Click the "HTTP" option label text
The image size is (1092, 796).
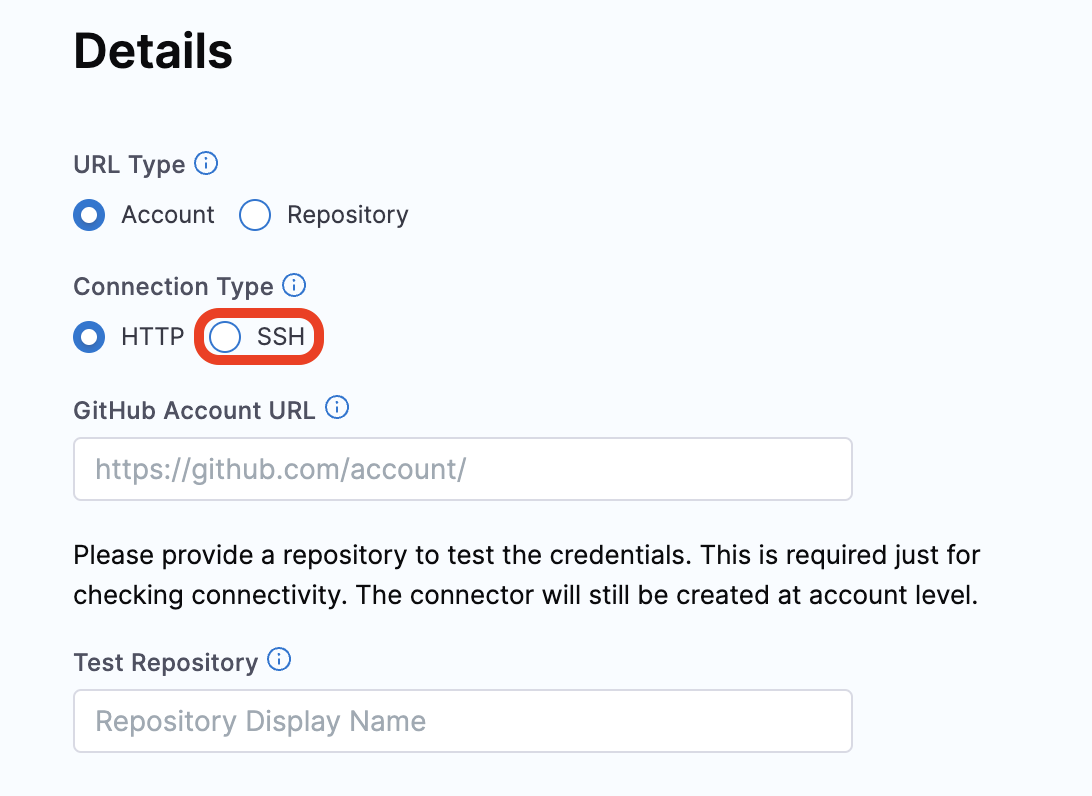[153, 337]
